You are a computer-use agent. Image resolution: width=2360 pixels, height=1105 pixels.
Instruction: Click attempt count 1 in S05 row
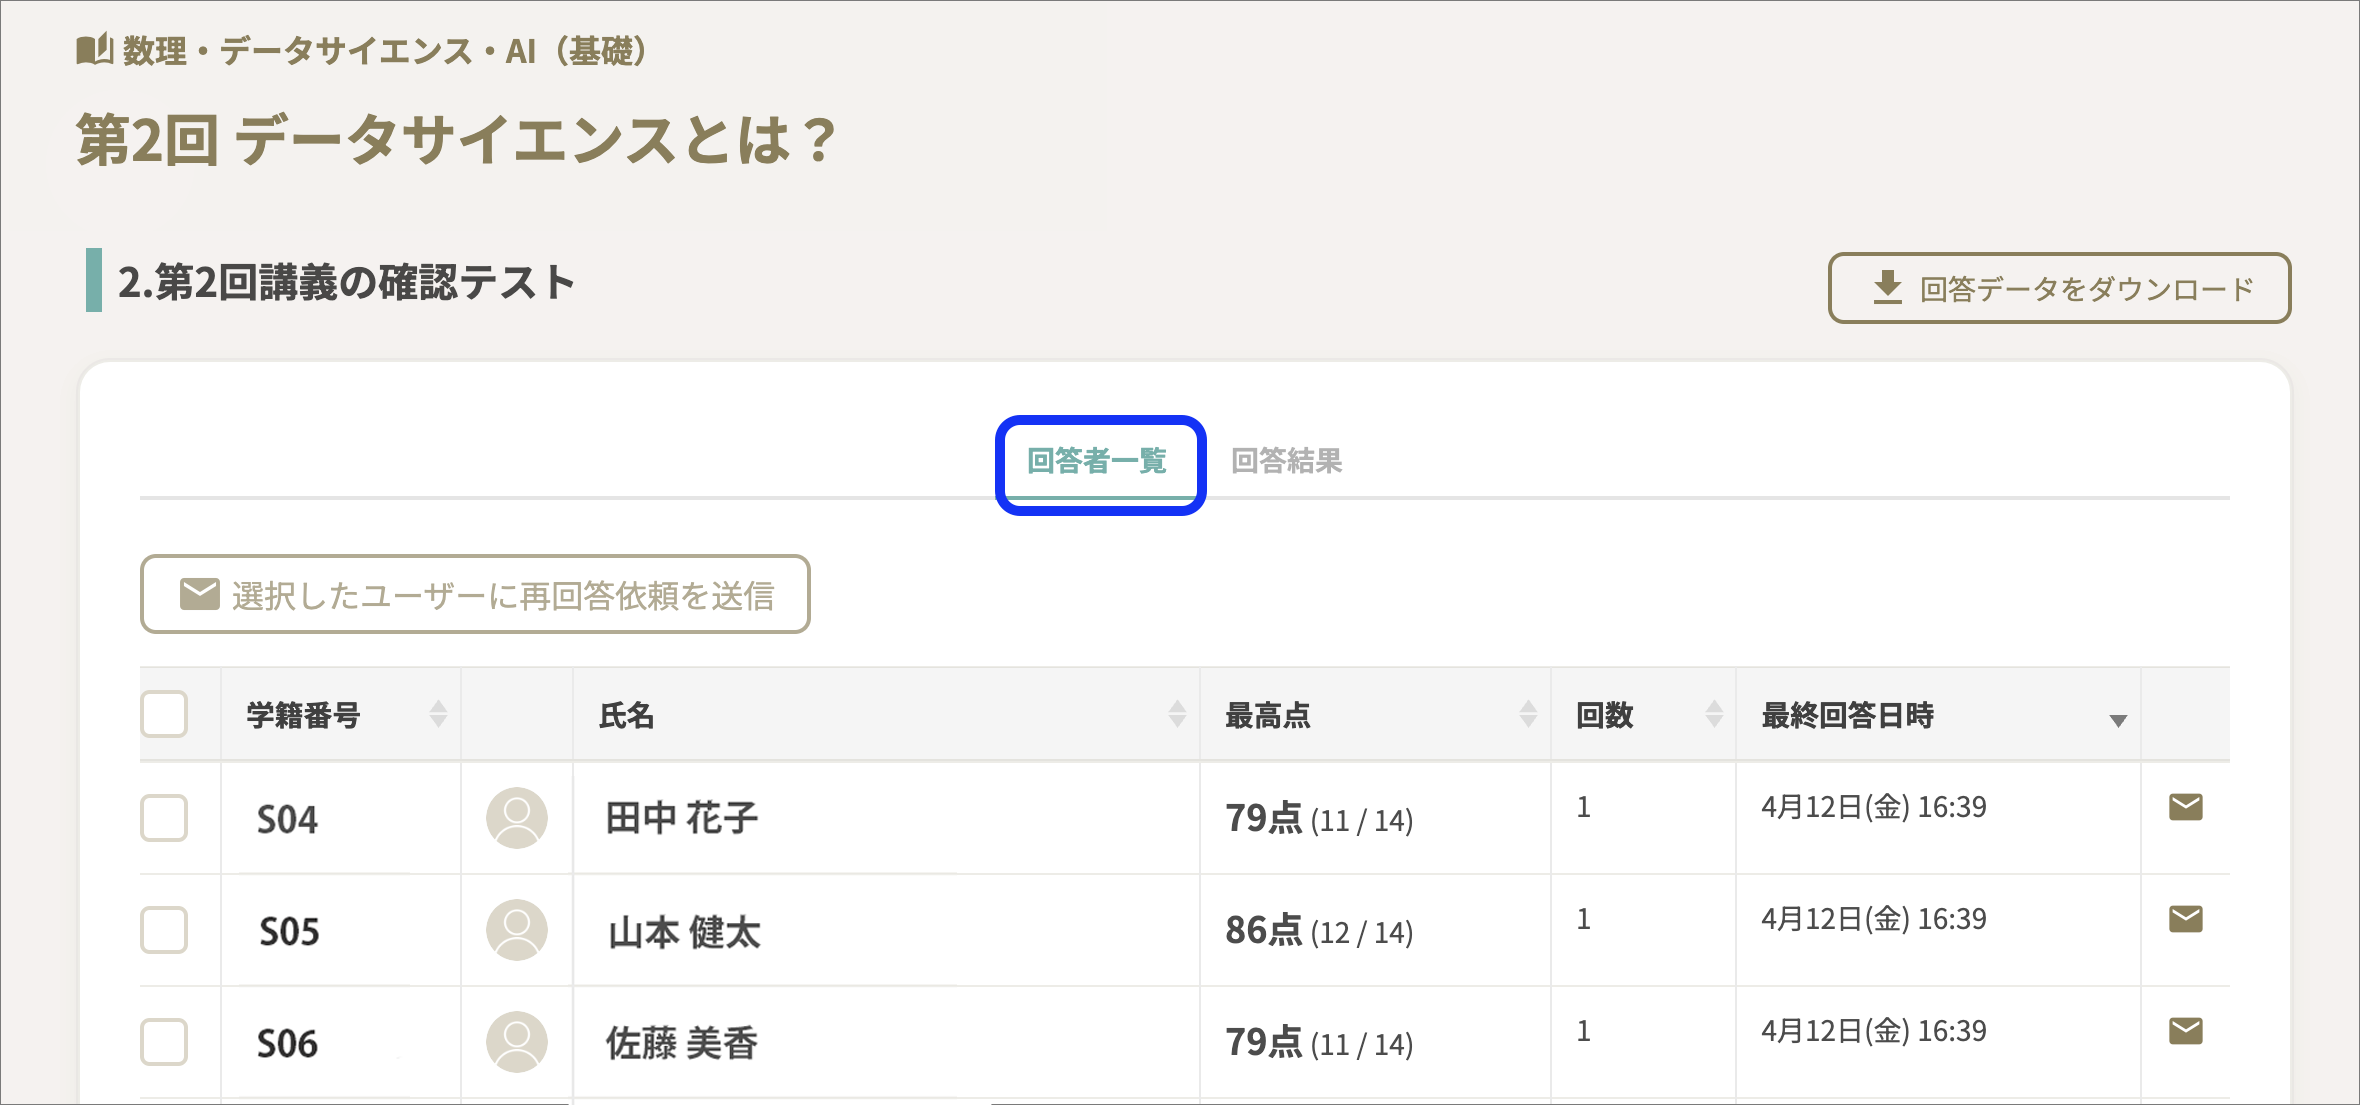(1584, 919)
